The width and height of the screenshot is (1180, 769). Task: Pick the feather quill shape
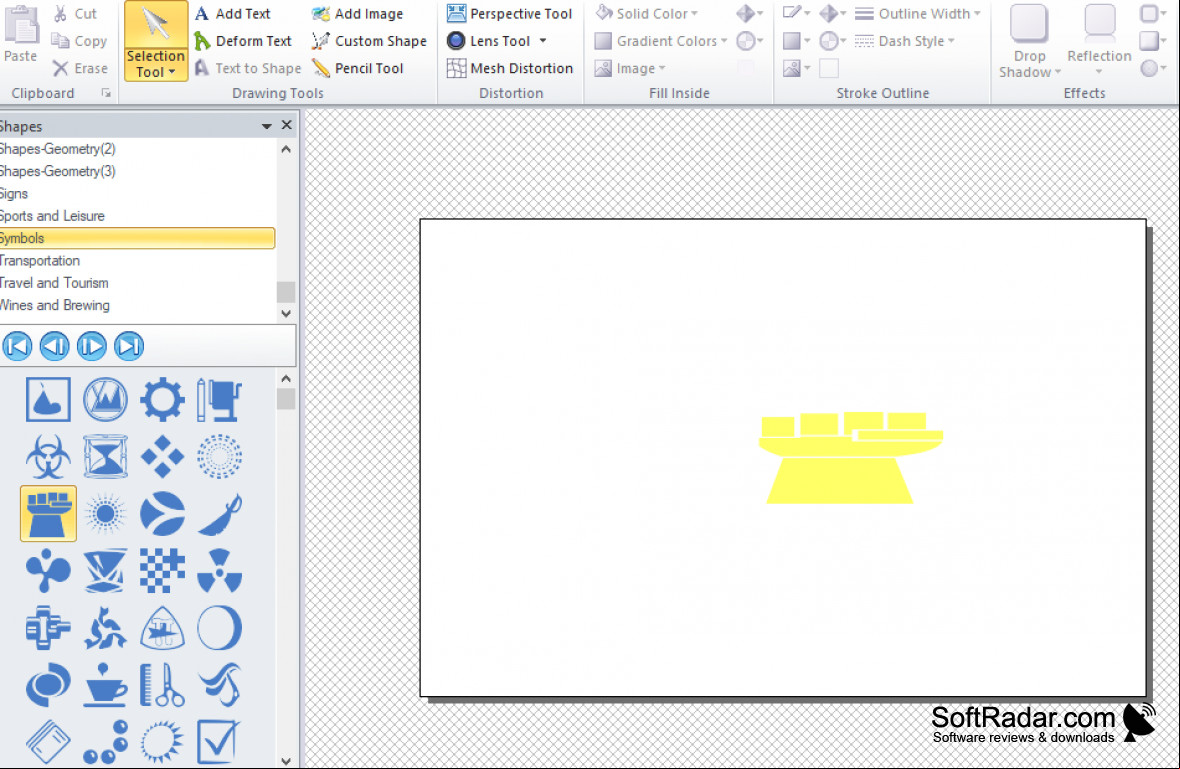[219, 514]
